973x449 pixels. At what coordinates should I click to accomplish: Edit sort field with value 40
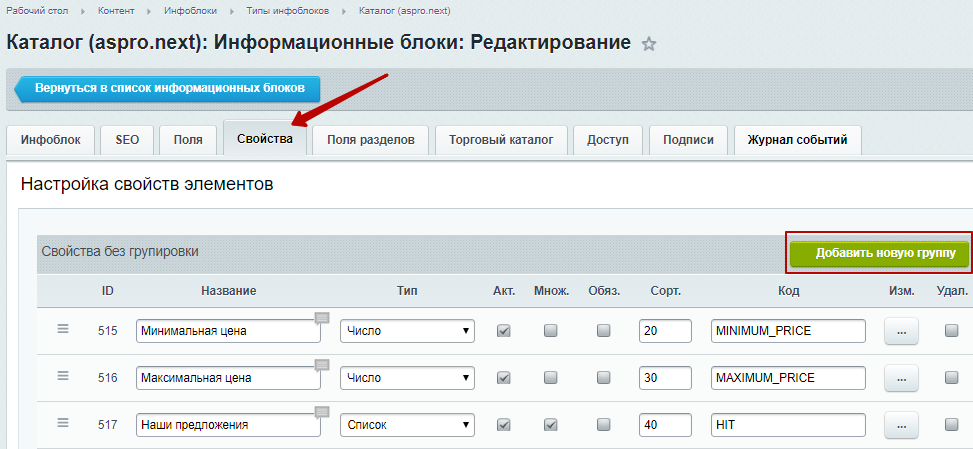click(x=665, y=425)
